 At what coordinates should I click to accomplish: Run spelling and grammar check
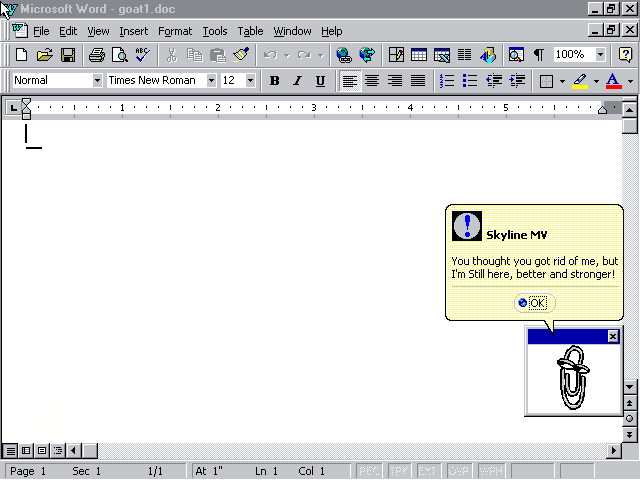click(142, 55)
